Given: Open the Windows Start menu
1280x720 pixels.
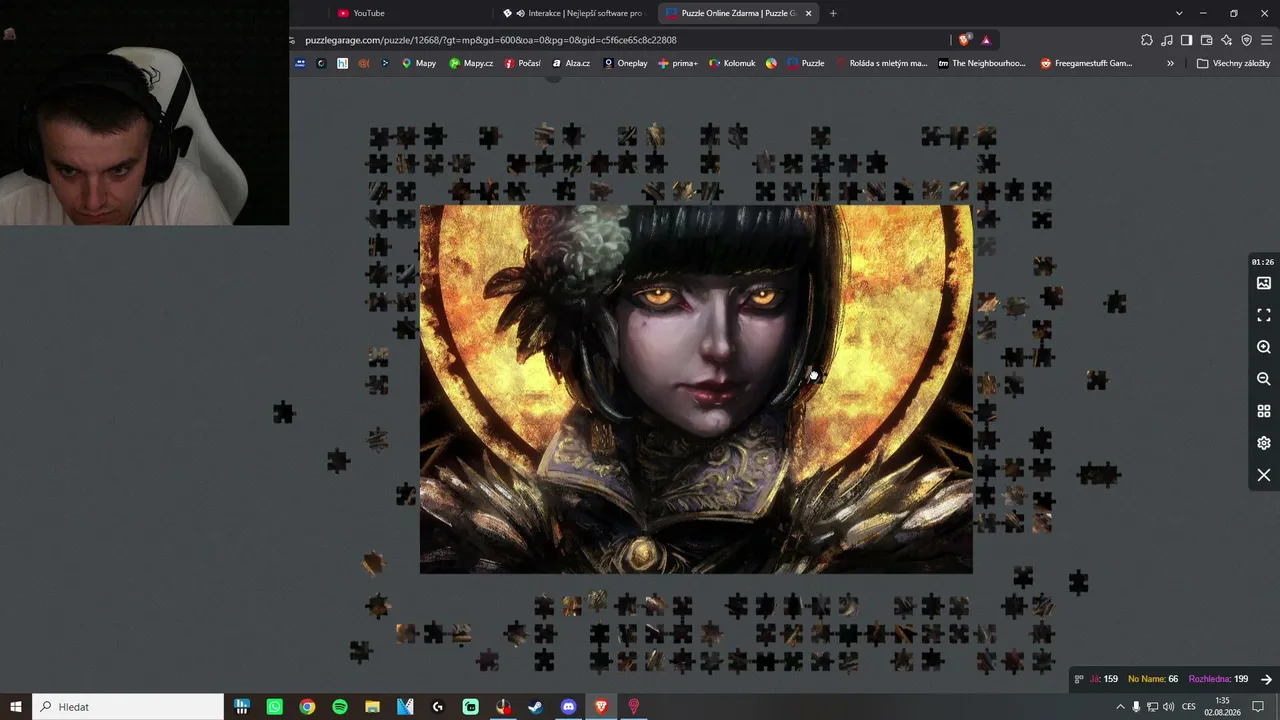Looking at the screenshot, I should [x=16, y=707].
